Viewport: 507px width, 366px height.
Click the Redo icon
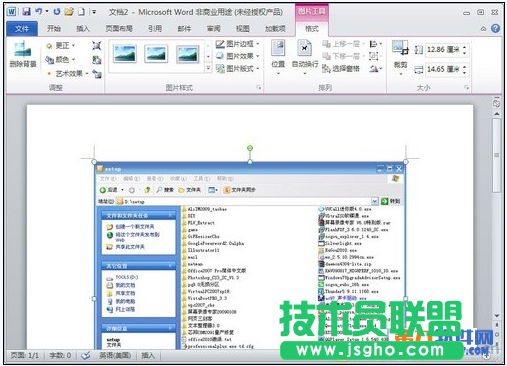click(57, 12)
